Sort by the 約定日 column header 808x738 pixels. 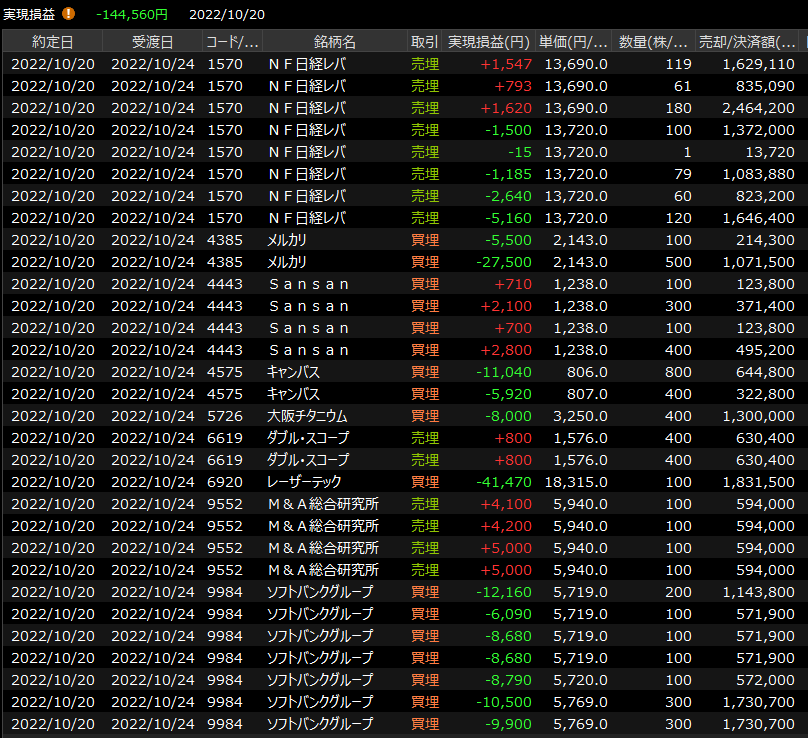52,41
